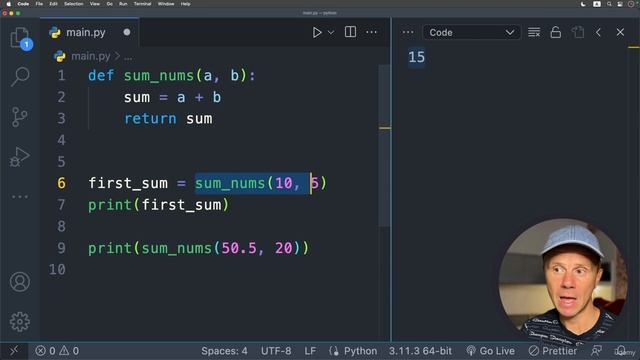The image size is (640, 360).
Task: Open the Help menu
Action: 185,4
